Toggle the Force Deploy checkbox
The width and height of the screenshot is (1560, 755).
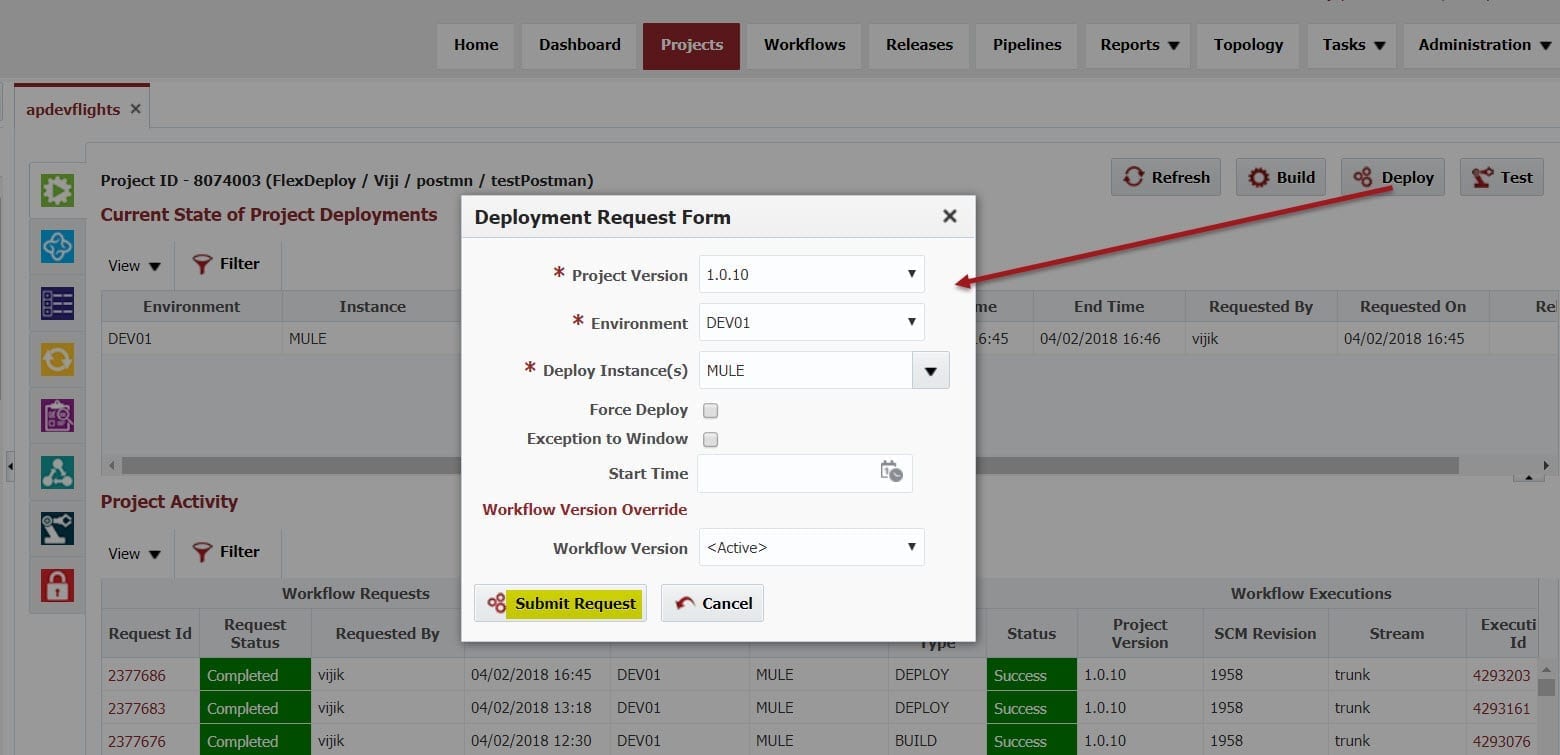tap(710, 410)
